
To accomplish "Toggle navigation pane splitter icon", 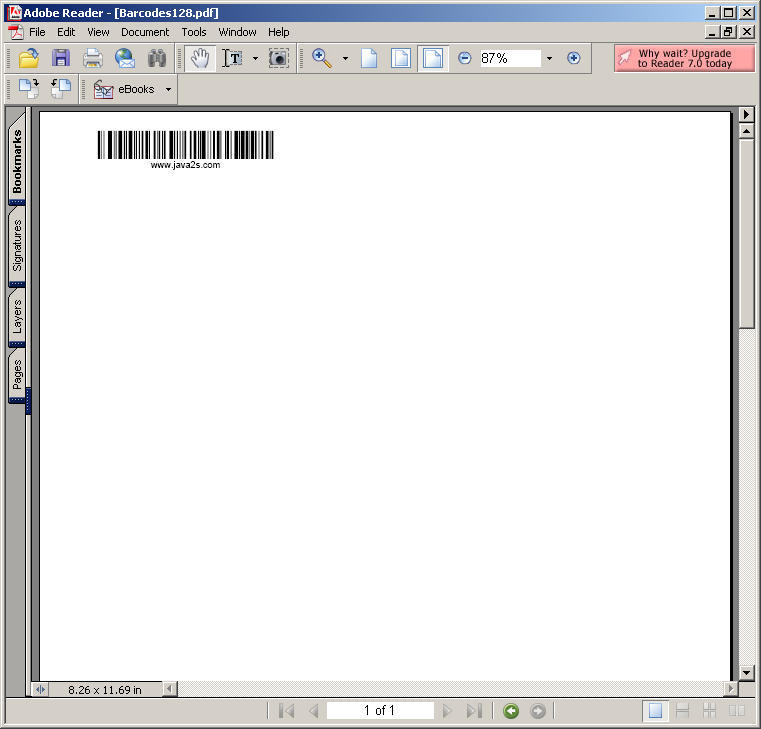I will click(40, 690).
